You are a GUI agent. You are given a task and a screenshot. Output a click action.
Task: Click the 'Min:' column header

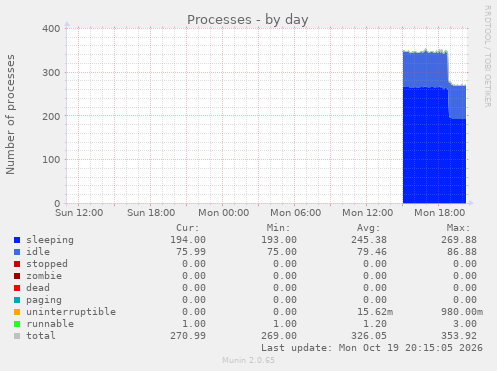tap(278, 228)
